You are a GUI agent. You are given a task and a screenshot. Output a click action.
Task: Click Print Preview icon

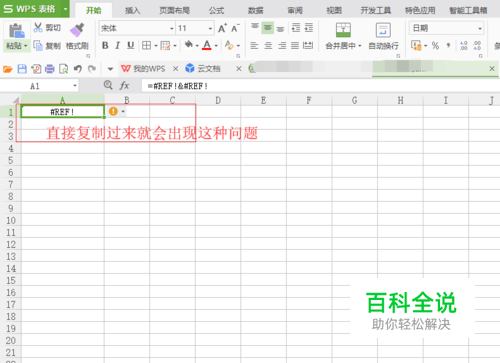pyautogui.click(x=63, y=69)
